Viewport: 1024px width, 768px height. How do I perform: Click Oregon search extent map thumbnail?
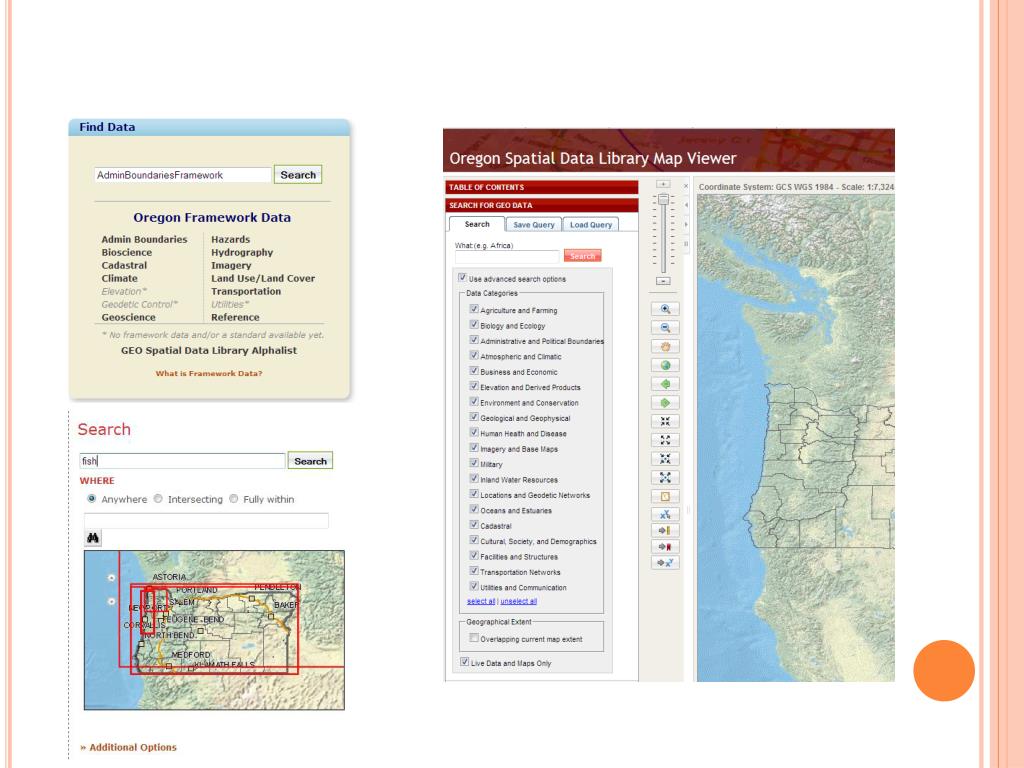(x=214, y=630)
